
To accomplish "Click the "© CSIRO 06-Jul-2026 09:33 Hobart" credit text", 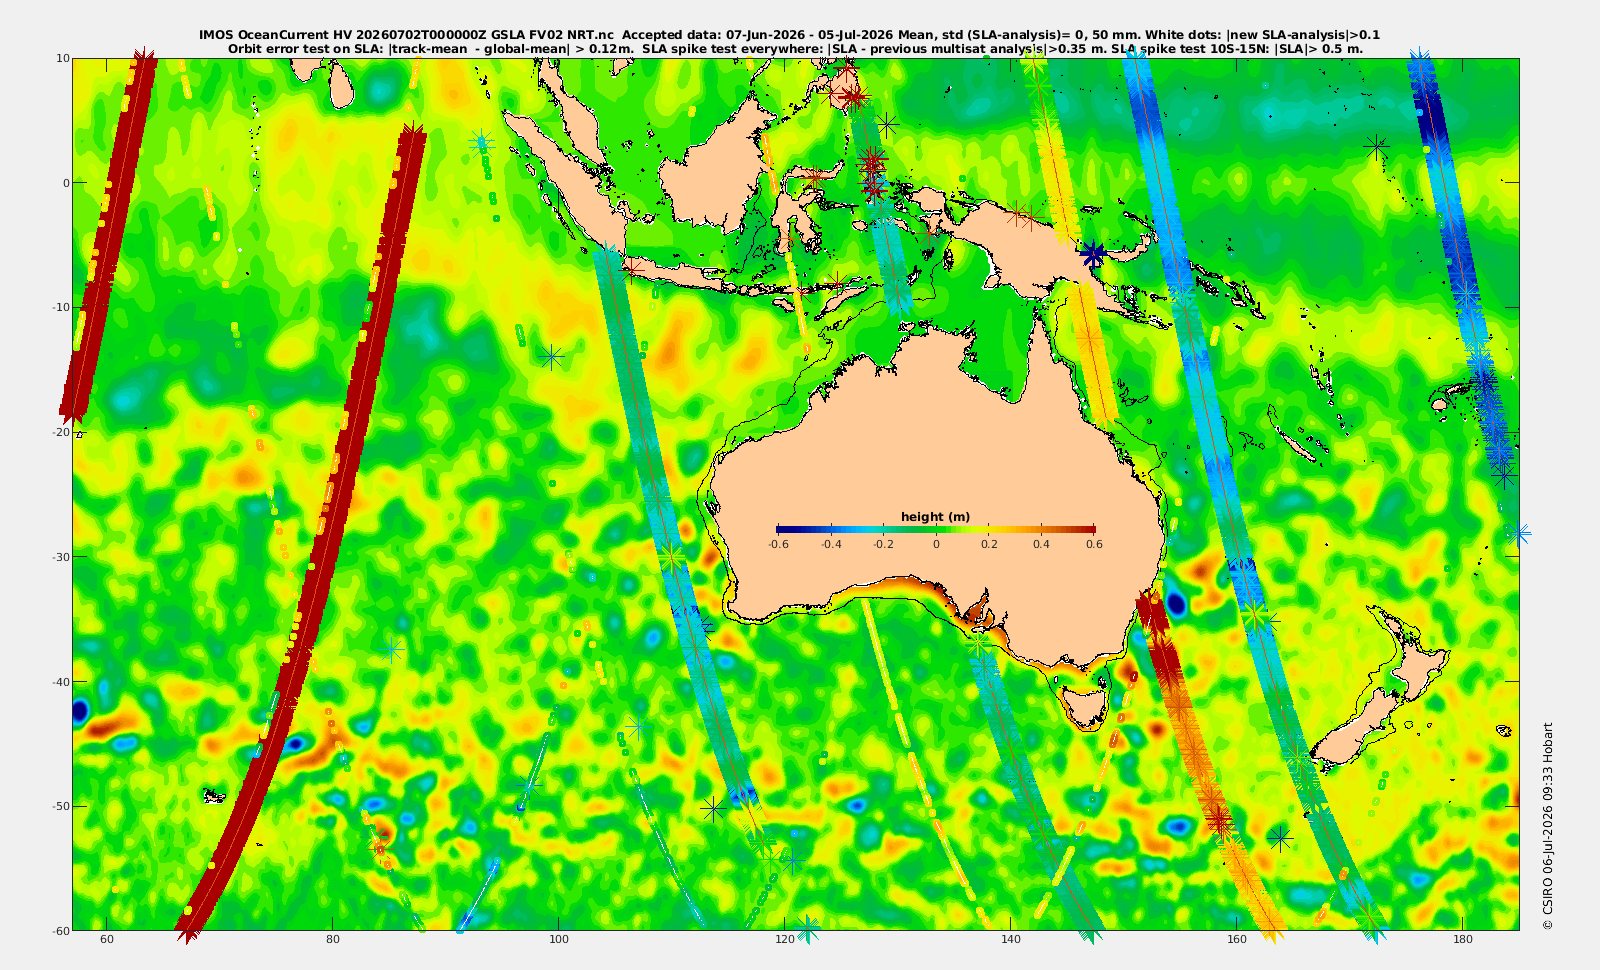I will tap(1548, 826).
